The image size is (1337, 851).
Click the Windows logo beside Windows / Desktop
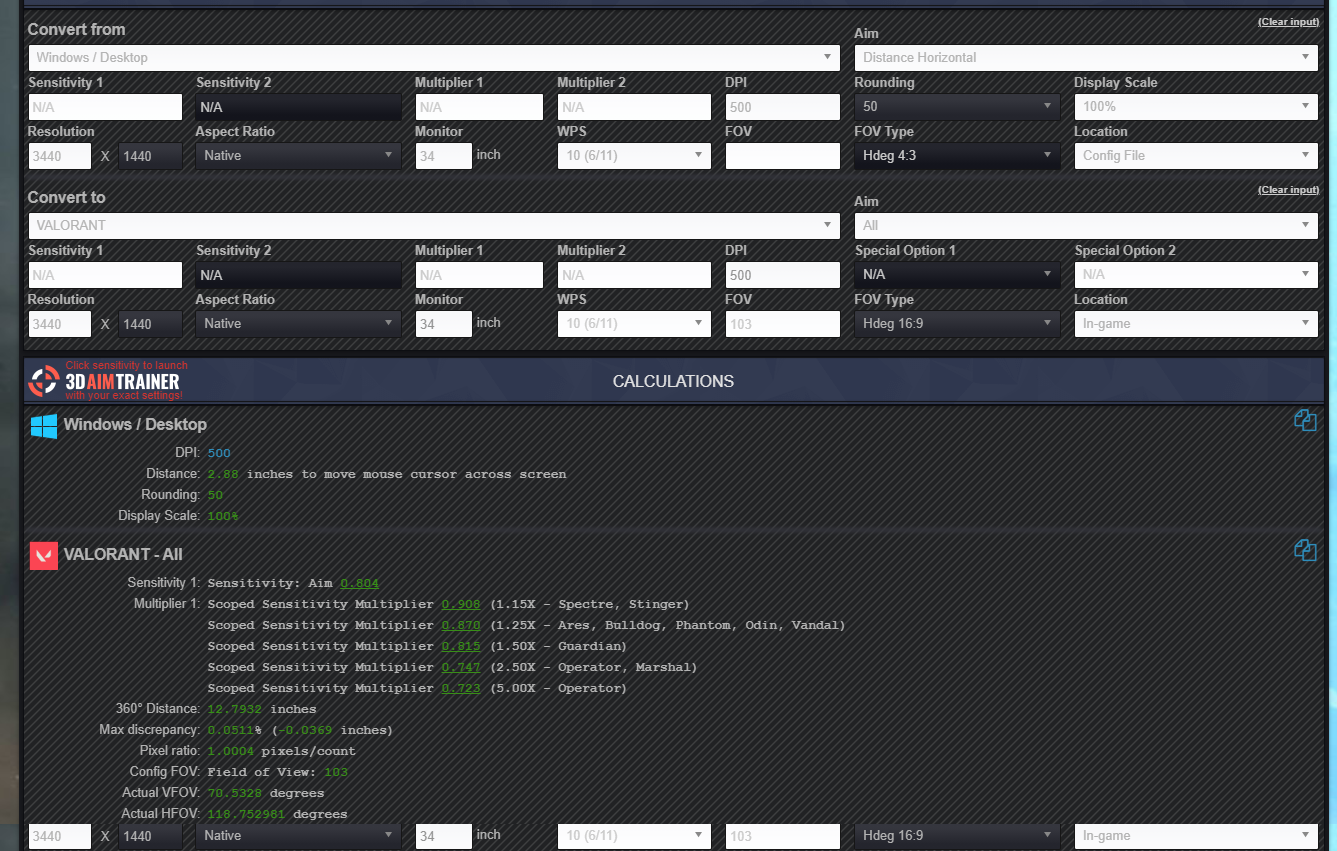pos(44,425)
